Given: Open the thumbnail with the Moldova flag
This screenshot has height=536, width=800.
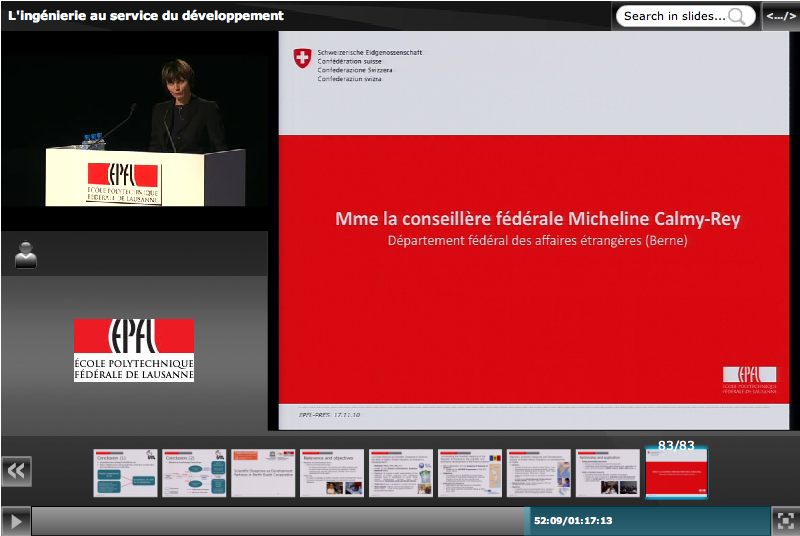Looking at the screenshot, I should coord(469,473).
